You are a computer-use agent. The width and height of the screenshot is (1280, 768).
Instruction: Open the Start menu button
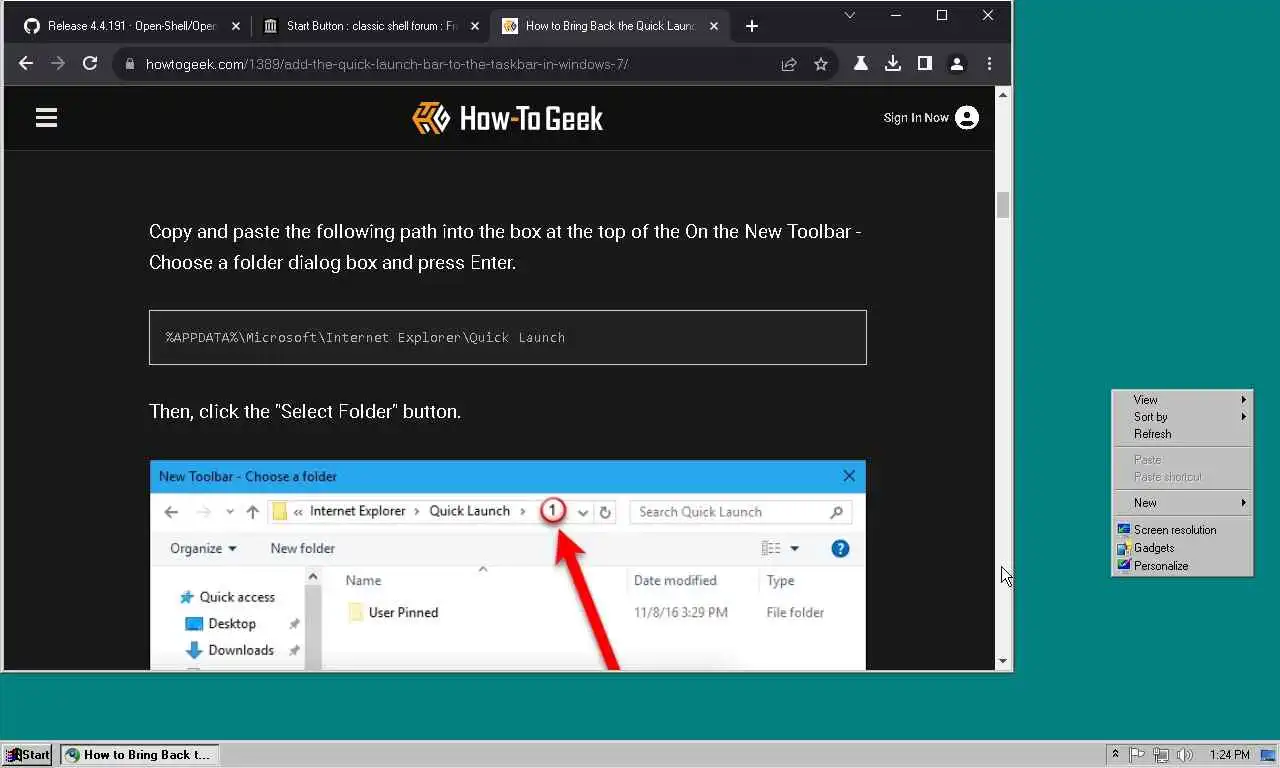point(27,755)
